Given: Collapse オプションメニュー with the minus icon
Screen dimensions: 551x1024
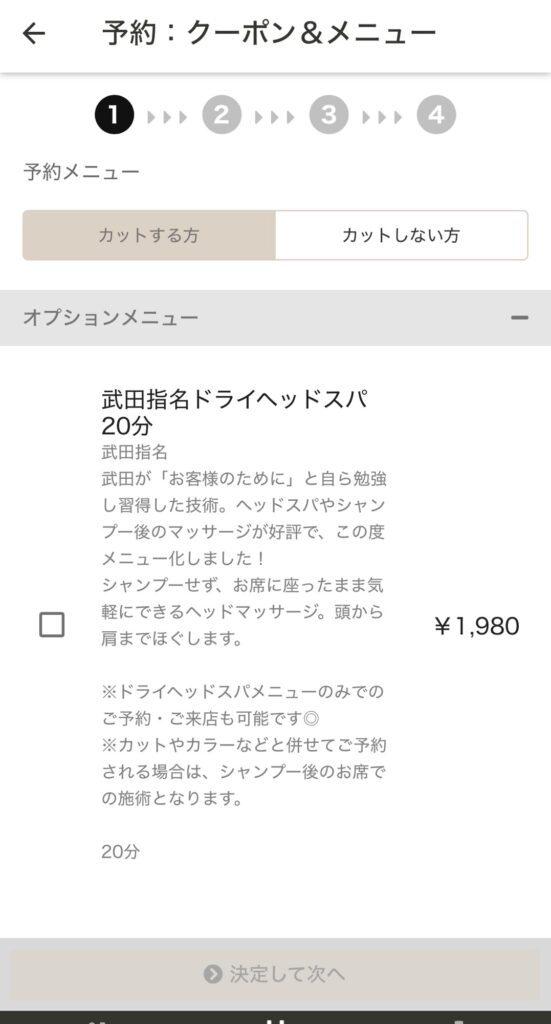Looking at the screenshot, I should [x=520, y=318].
